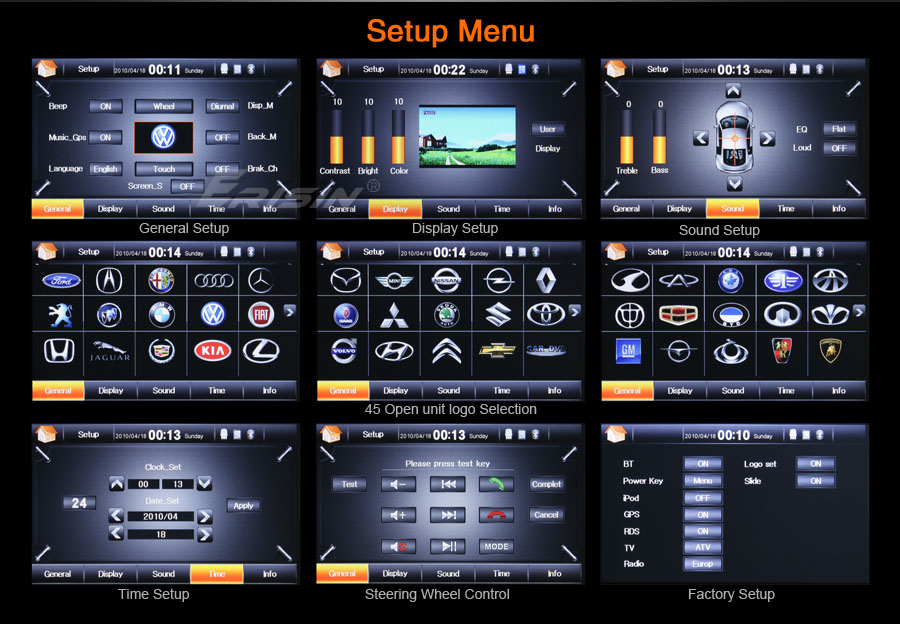Assign the play/pause steering key

pyautogui.click(x=448, y=547)
